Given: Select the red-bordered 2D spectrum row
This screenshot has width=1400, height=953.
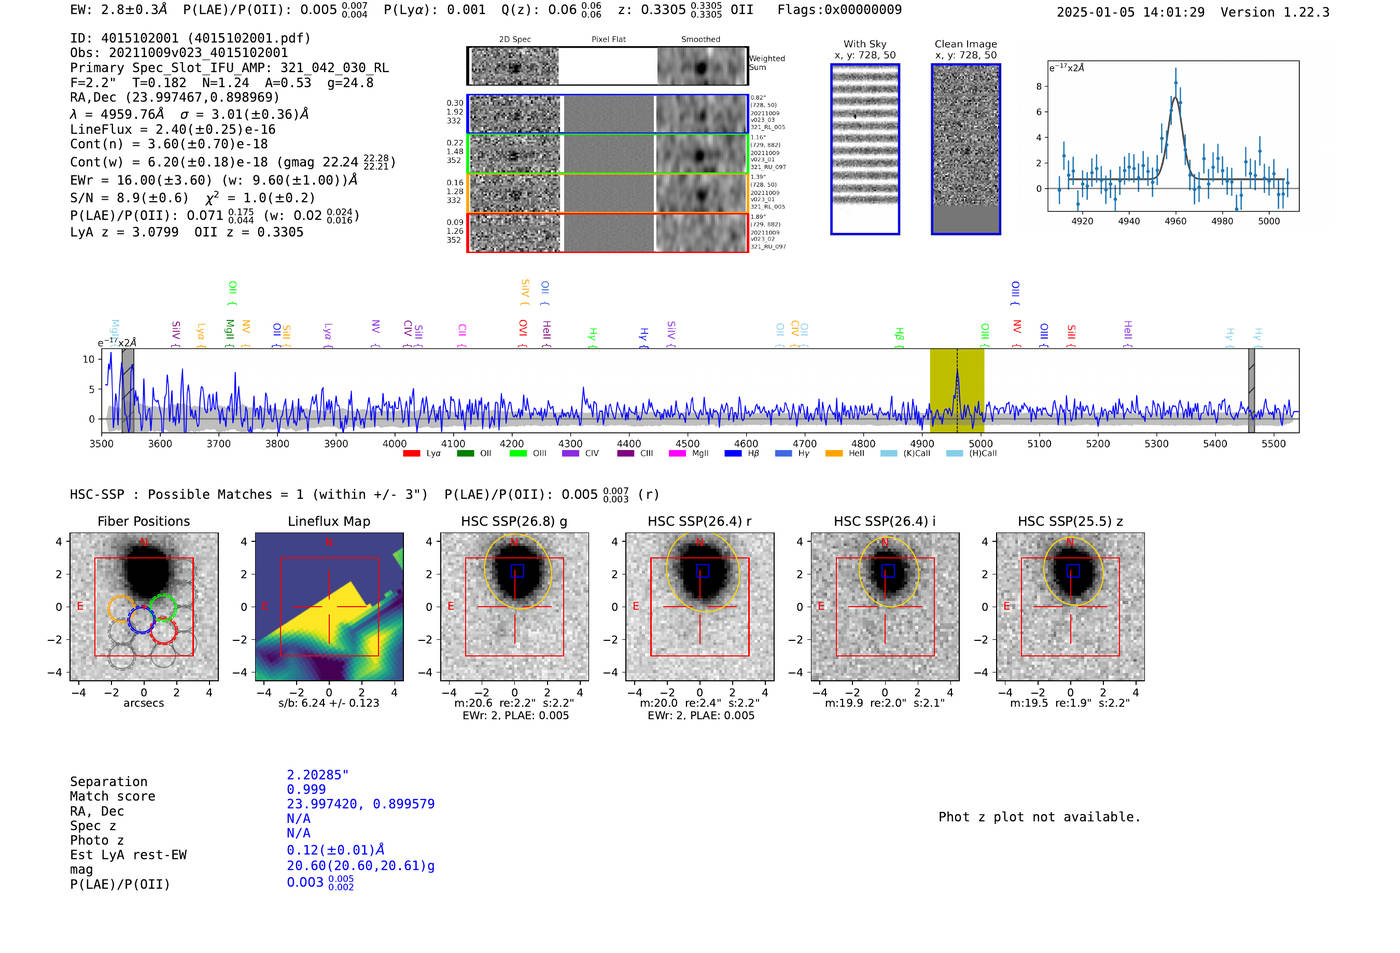Looking at the screenshot, I should tap(607, 232).
